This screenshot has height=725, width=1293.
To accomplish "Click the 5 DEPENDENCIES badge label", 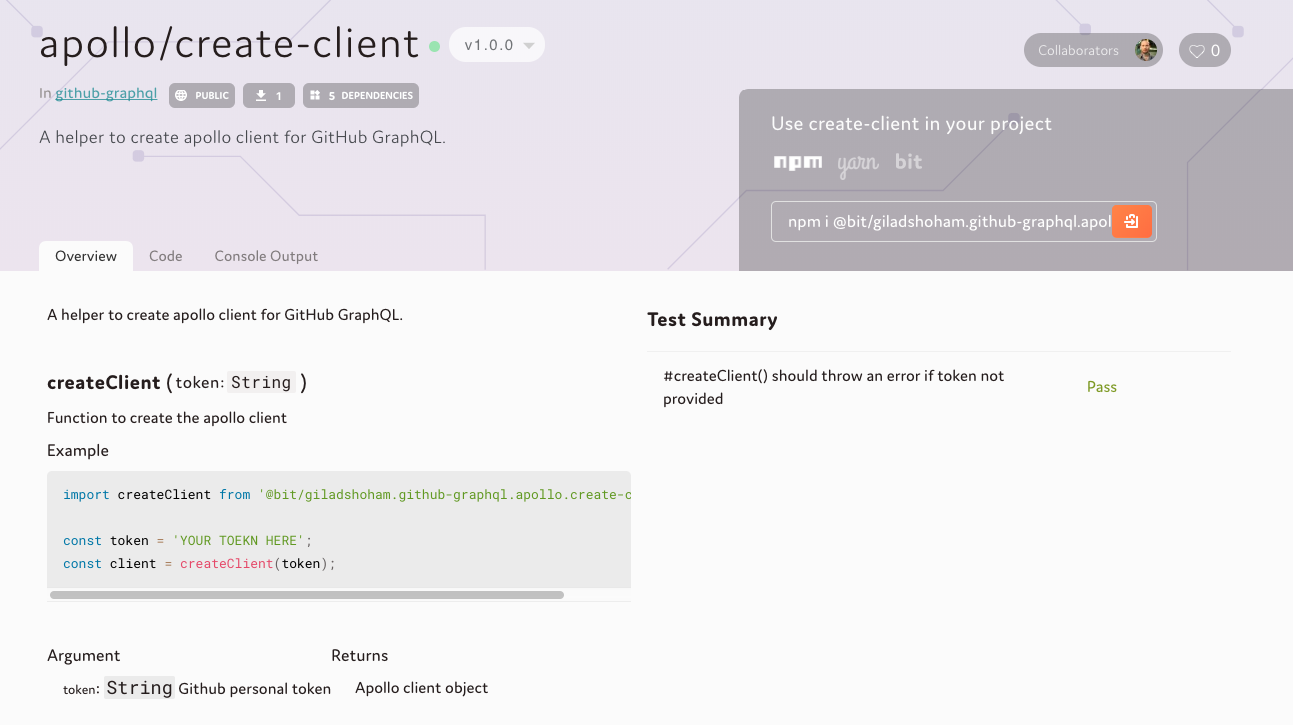I will point(370,96).
